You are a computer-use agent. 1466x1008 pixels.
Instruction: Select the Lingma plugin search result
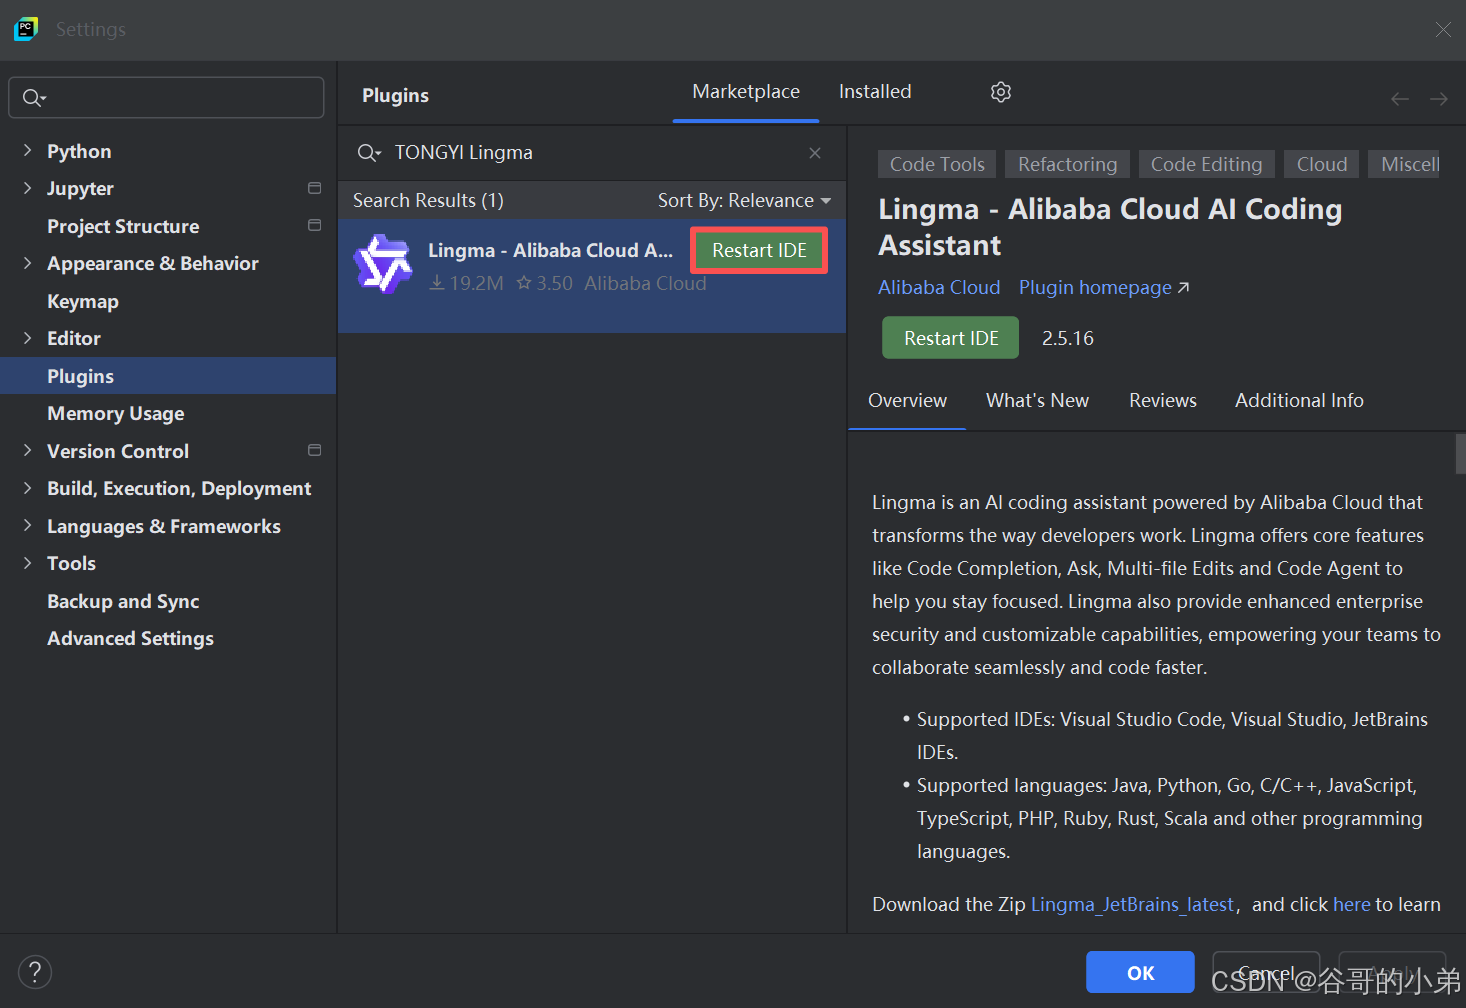tap(592, 276)
